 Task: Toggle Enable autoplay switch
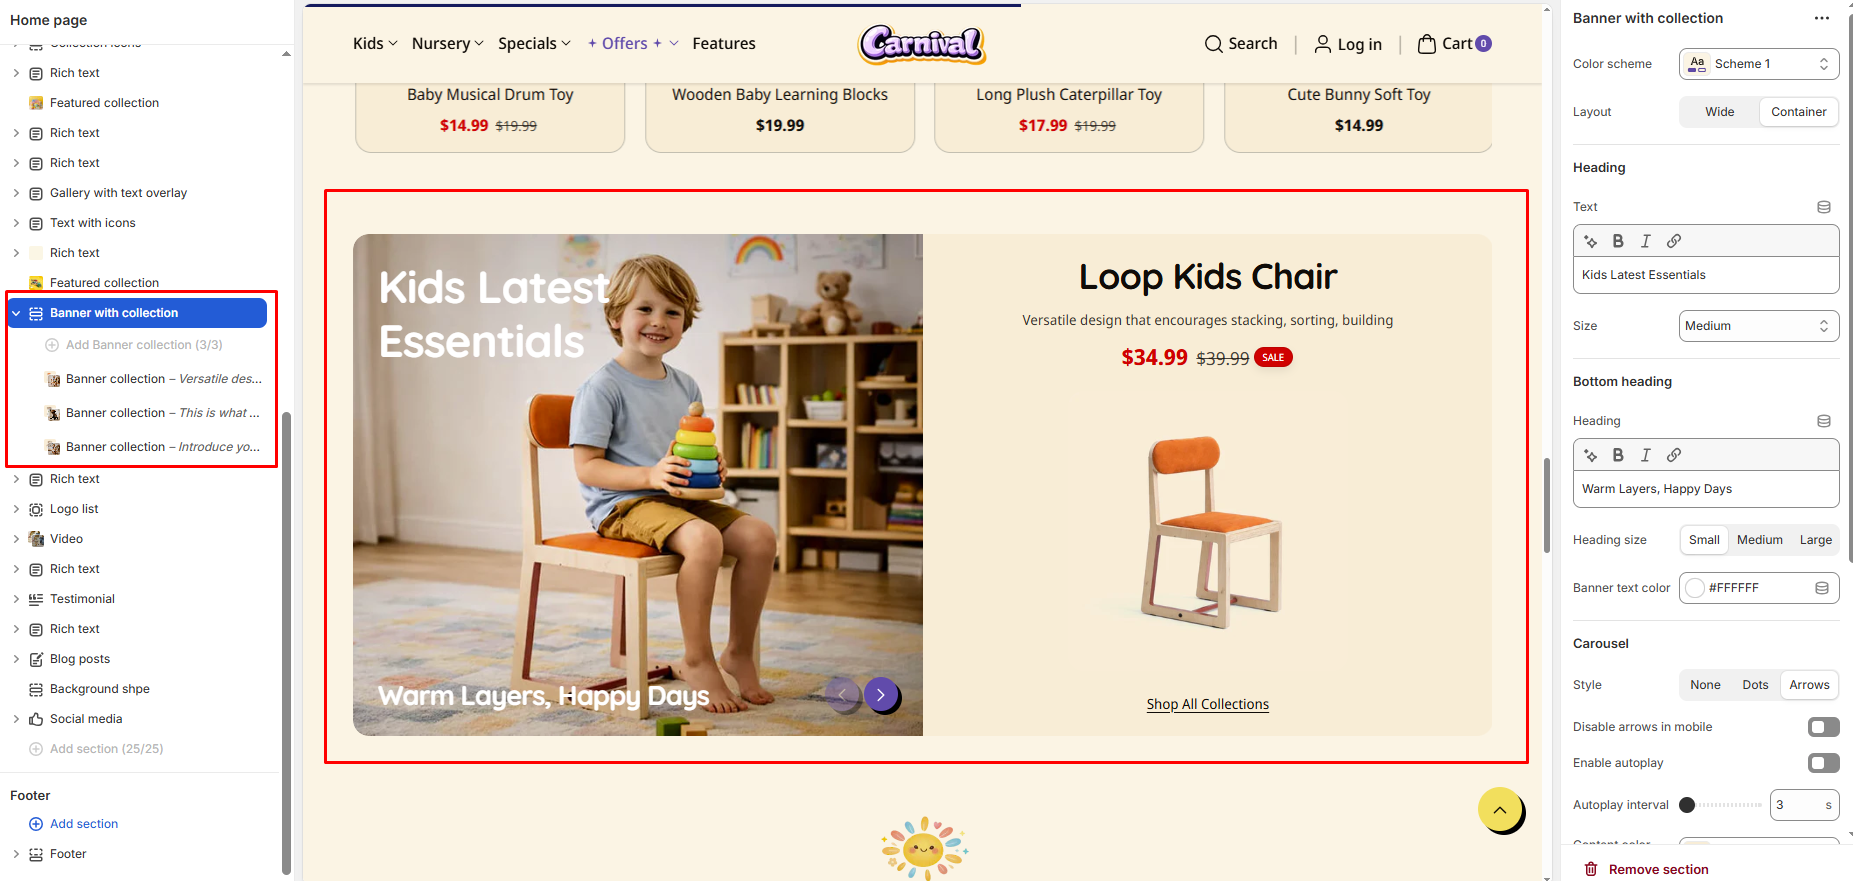click(x=1824, y=763)
